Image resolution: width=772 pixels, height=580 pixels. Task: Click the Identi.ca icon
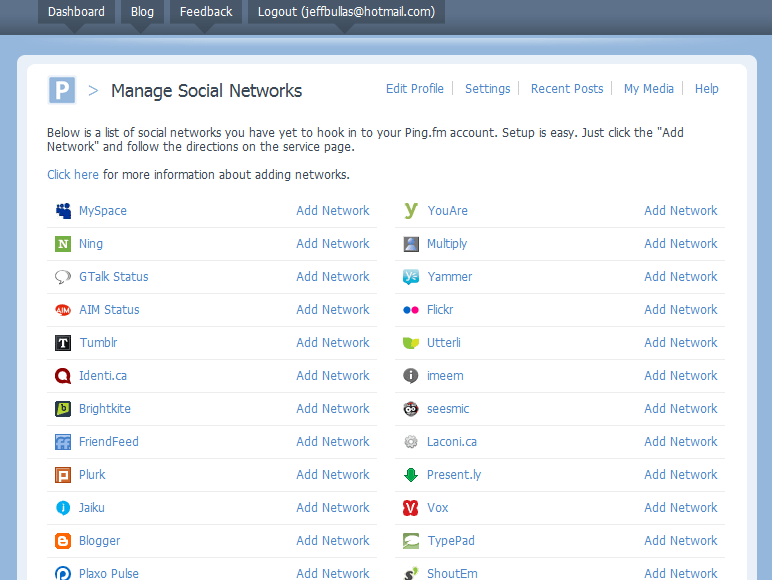tap(63, 376)
